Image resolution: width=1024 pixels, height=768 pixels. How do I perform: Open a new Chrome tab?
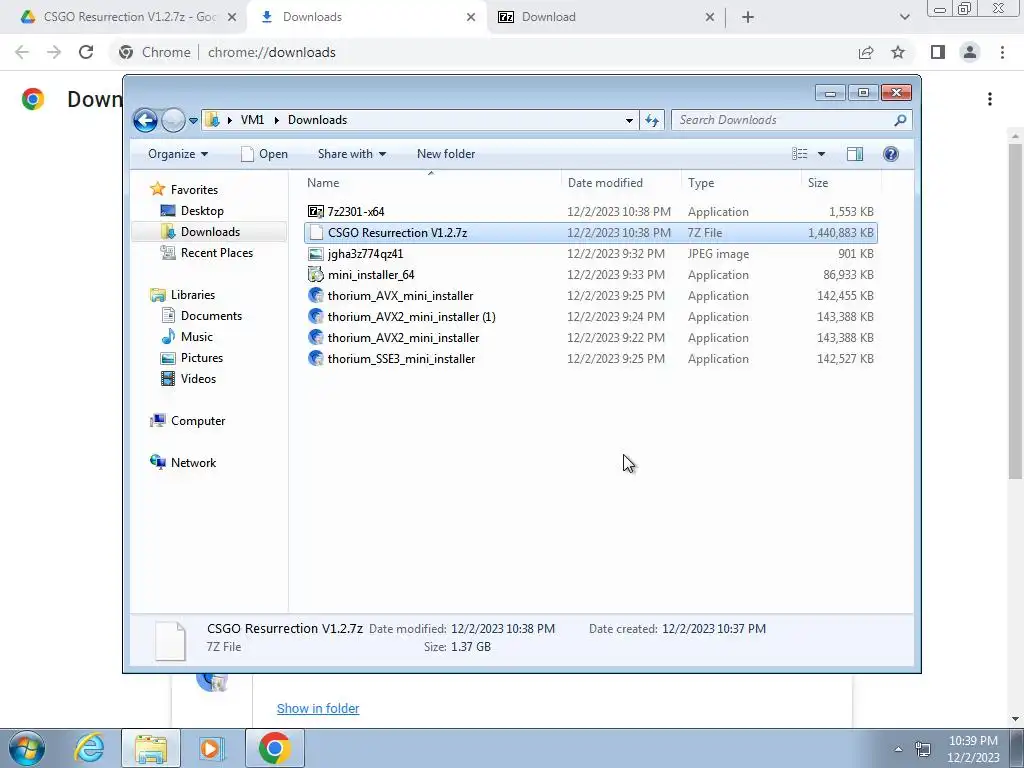click(x=748, y=17)
